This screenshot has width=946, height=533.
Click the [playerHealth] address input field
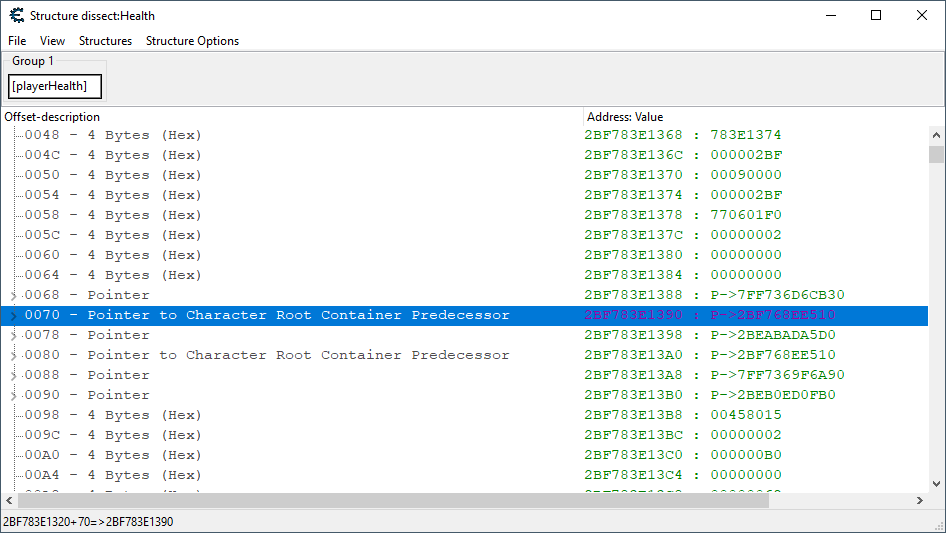55,87
